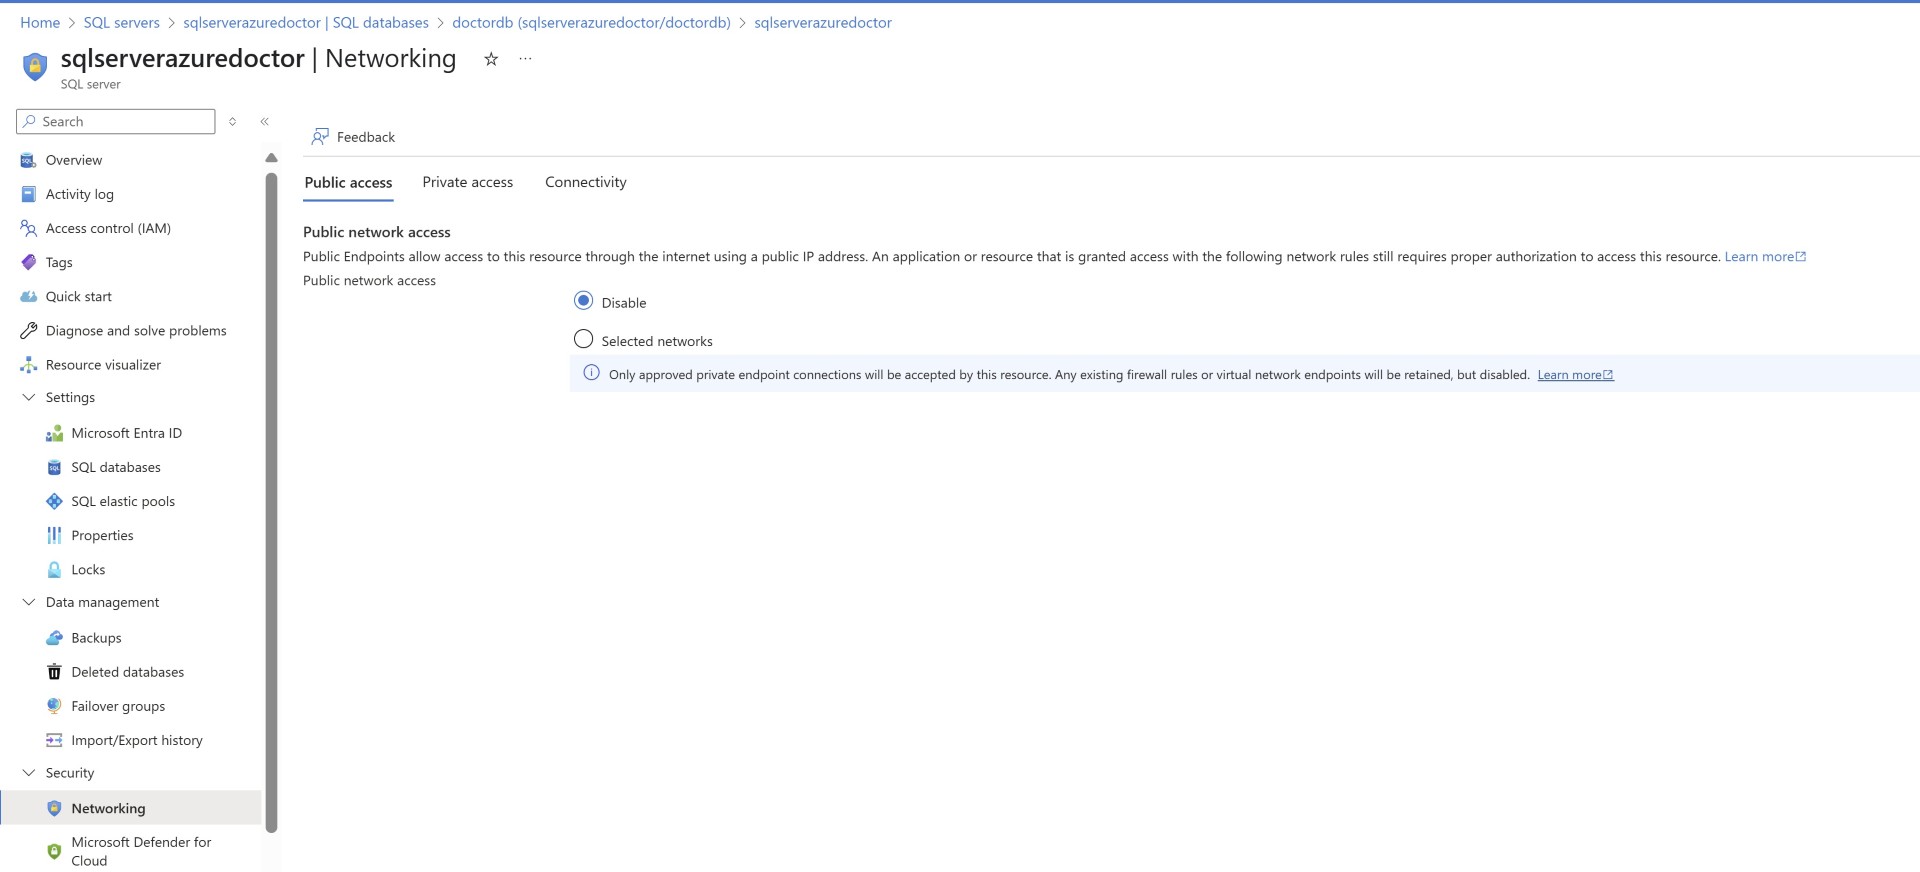Click Microsoft Entra ID icon

pos(54,433)
